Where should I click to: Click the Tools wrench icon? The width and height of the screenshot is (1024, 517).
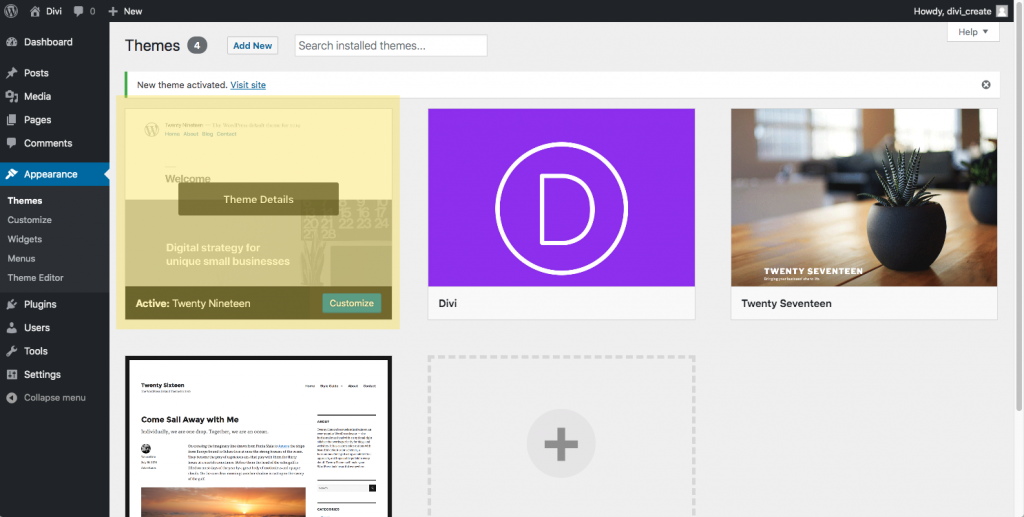(x=12, y=351)
